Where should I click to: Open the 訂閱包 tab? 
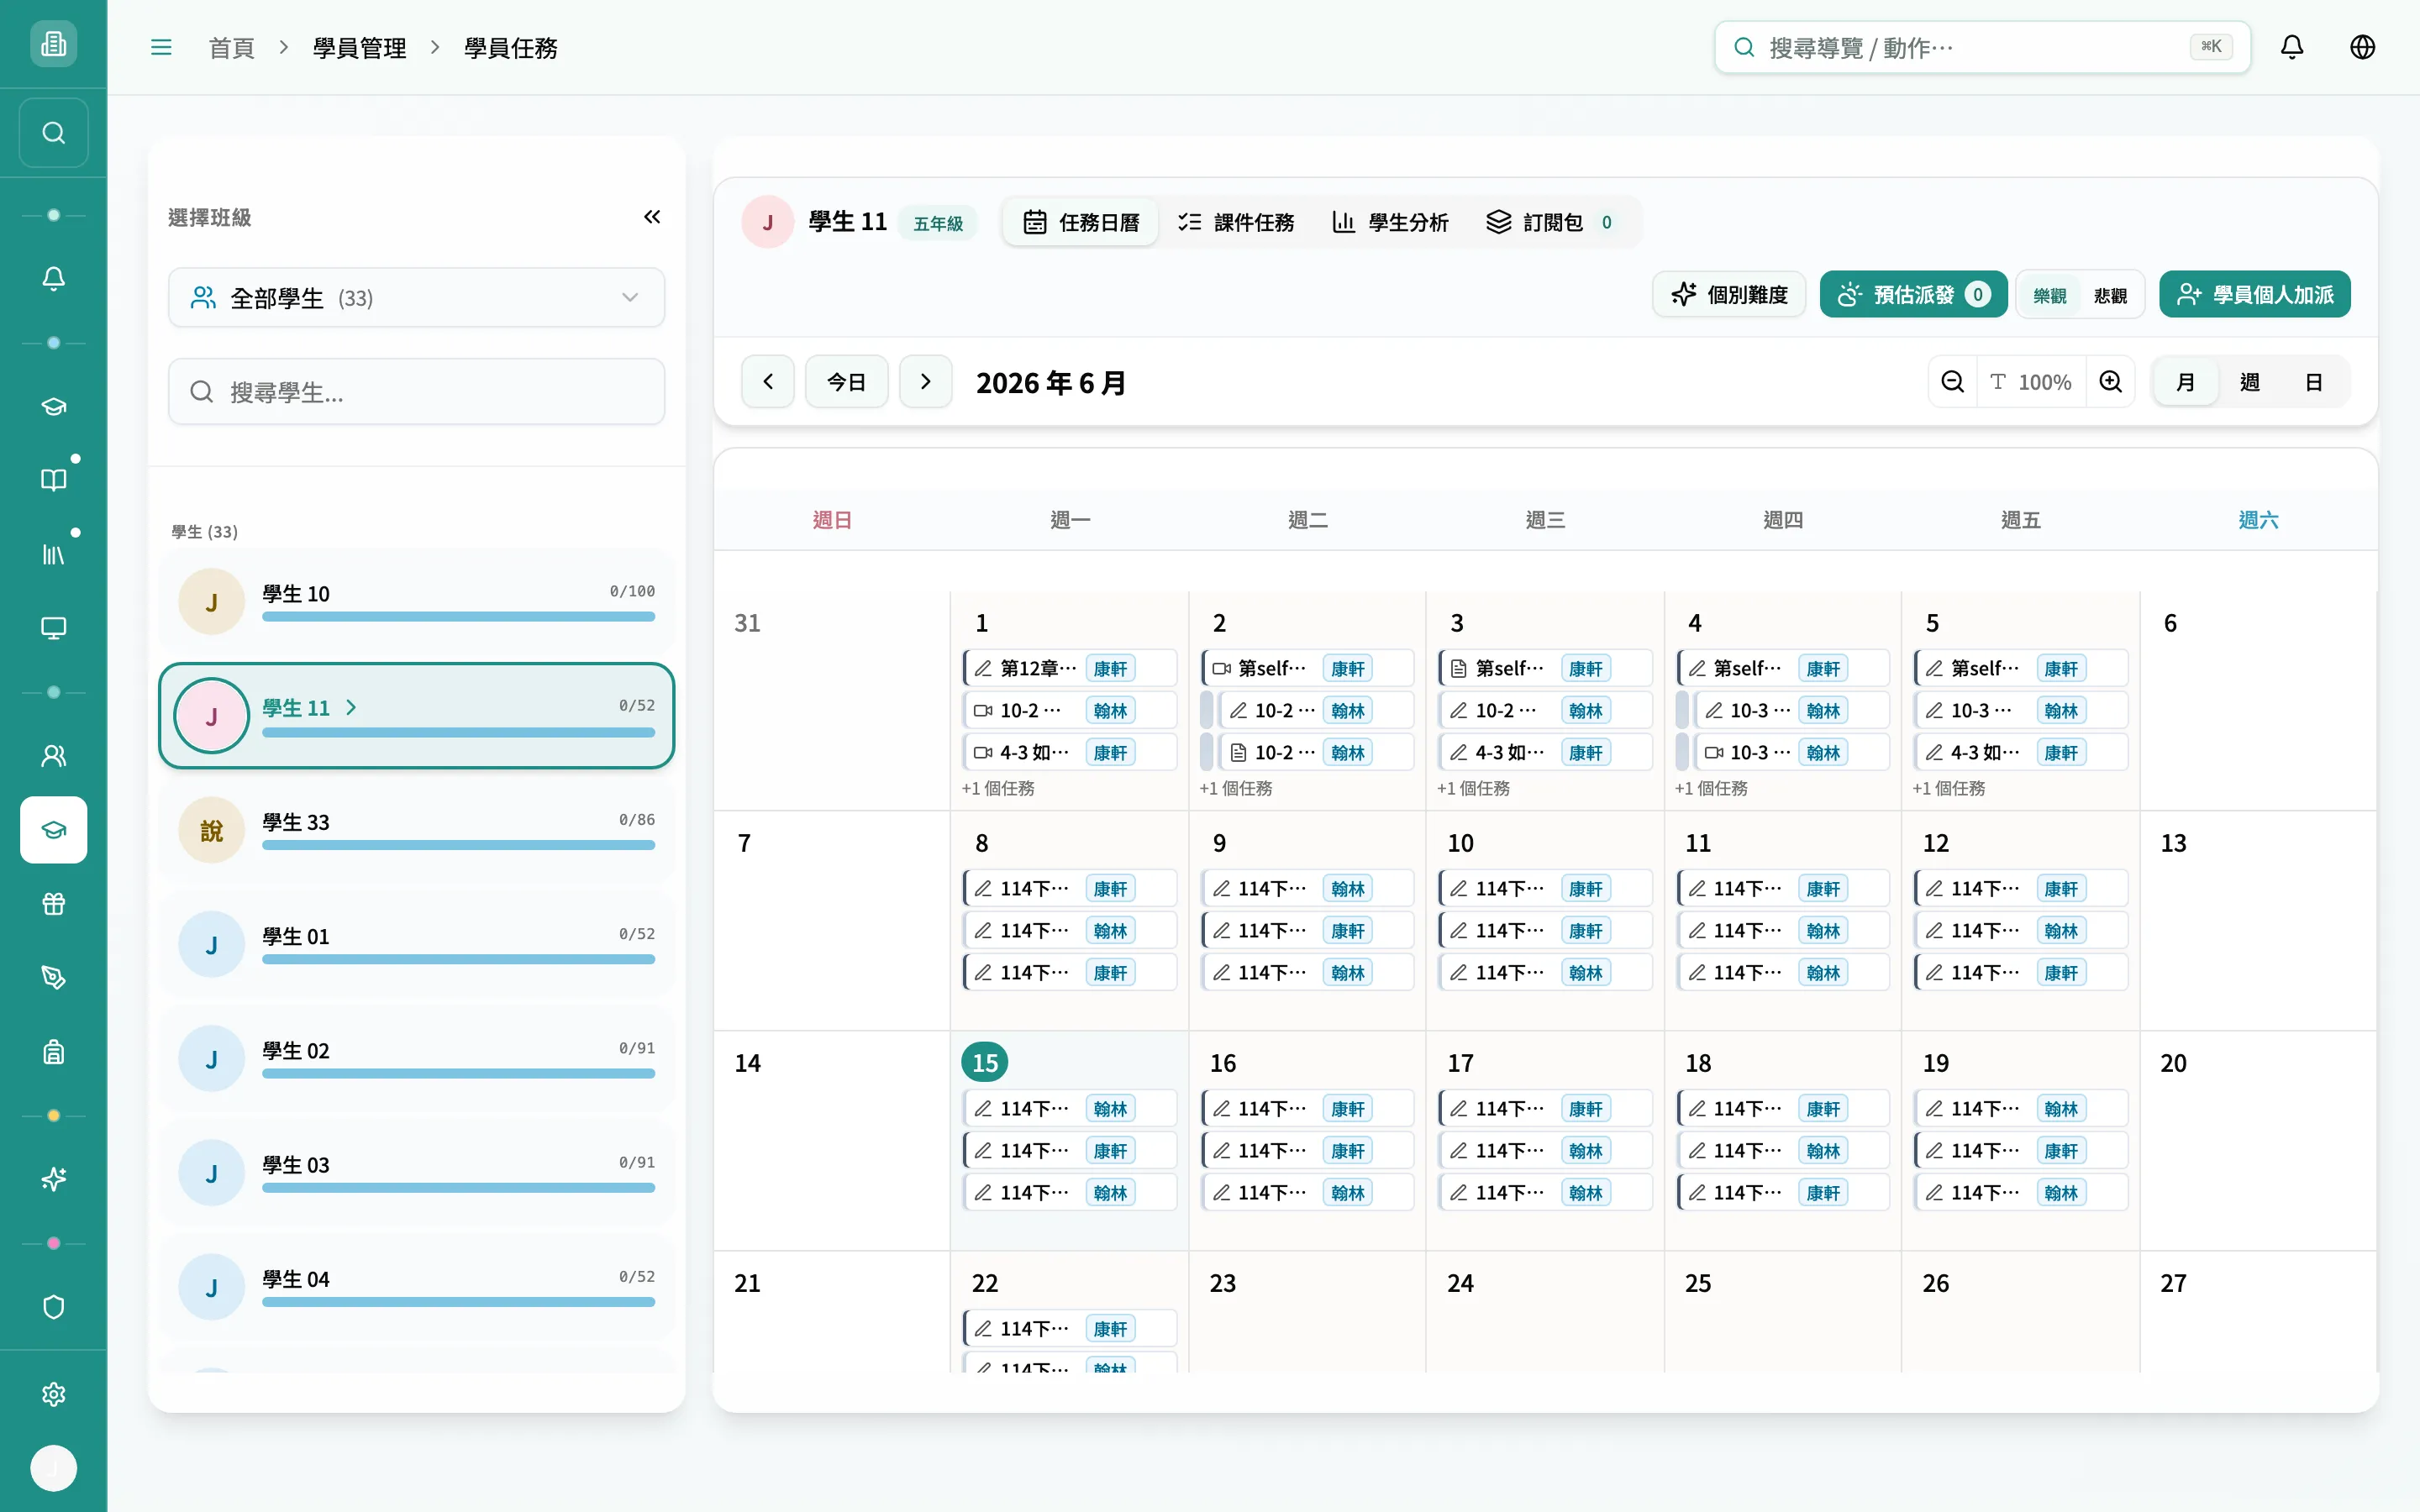(x=1550, y=222)
